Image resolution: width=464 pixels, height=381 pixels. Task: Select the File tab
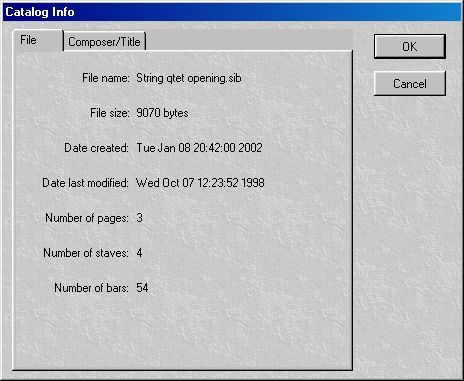[x=38, y=40]
